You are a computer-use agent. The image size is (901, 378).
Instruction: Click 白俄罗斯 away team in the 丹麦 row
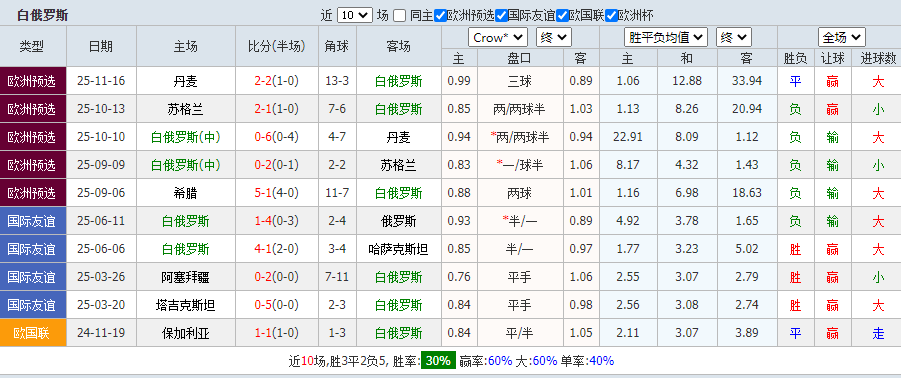(x=399, y=82)
